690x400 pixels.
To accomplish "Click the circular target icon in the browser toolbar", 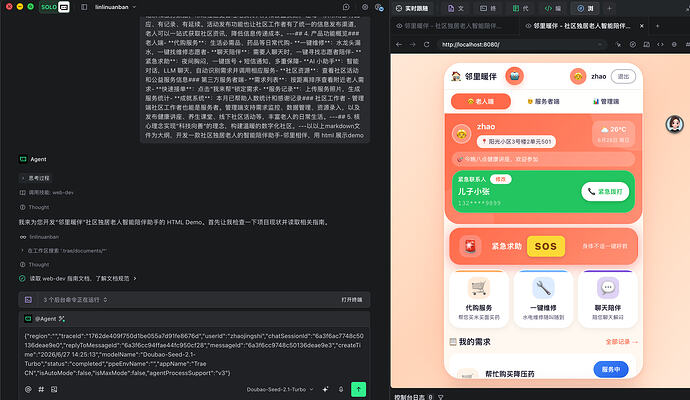I will coord(632,44).
